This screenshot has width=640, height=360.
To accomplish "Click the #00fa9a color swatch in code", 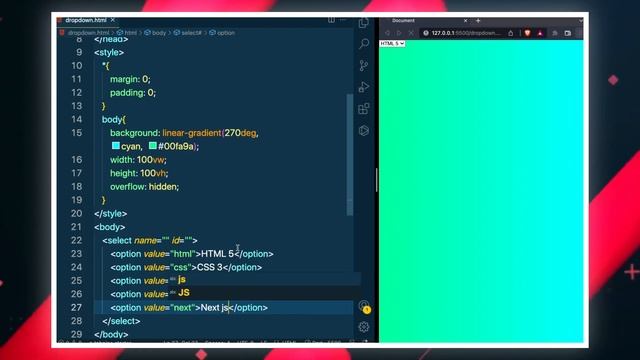I will point(153,146).
